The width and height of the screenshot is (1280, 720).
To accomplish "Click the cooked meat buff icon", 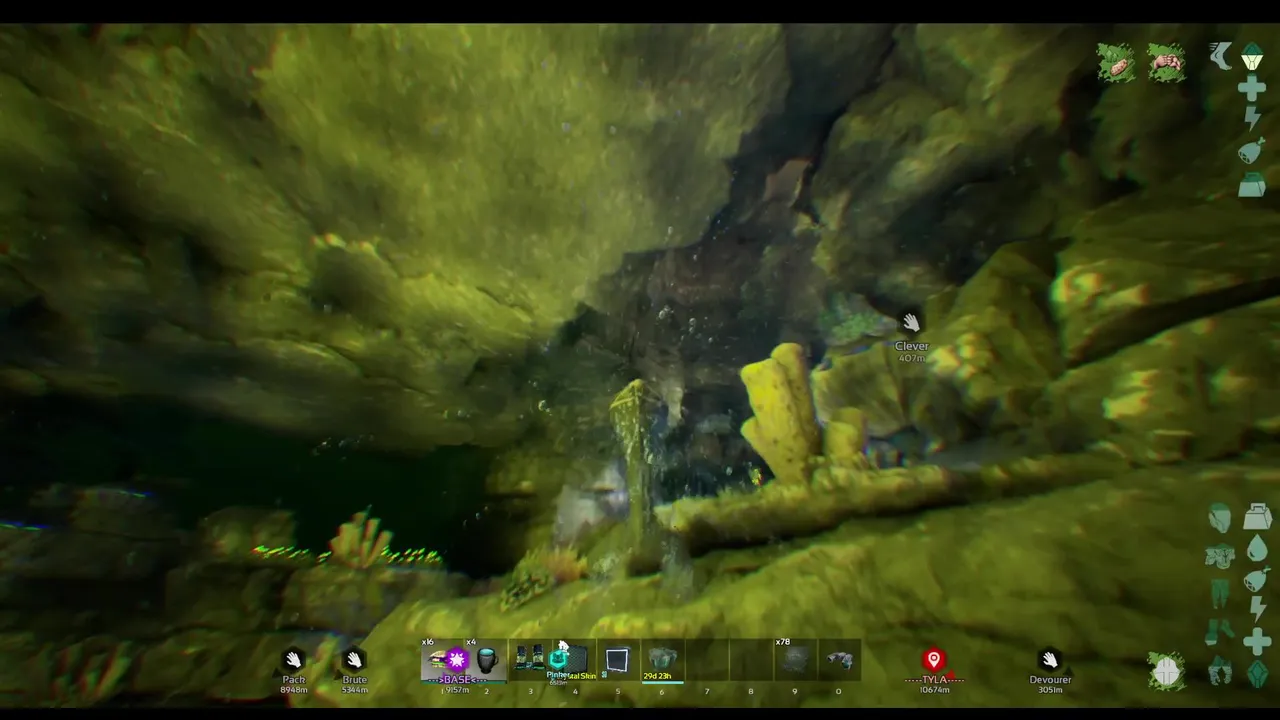I will pos(1116,63).
